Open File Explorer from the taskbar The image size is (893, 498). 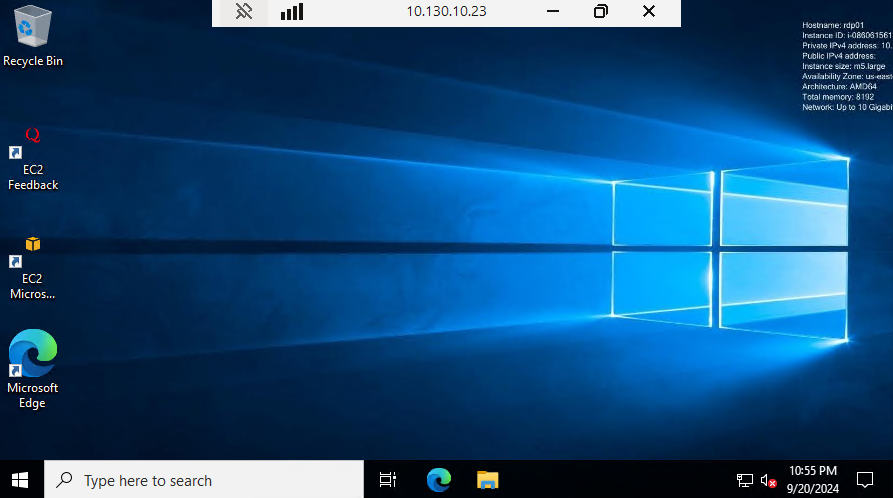tap(487, 480)
